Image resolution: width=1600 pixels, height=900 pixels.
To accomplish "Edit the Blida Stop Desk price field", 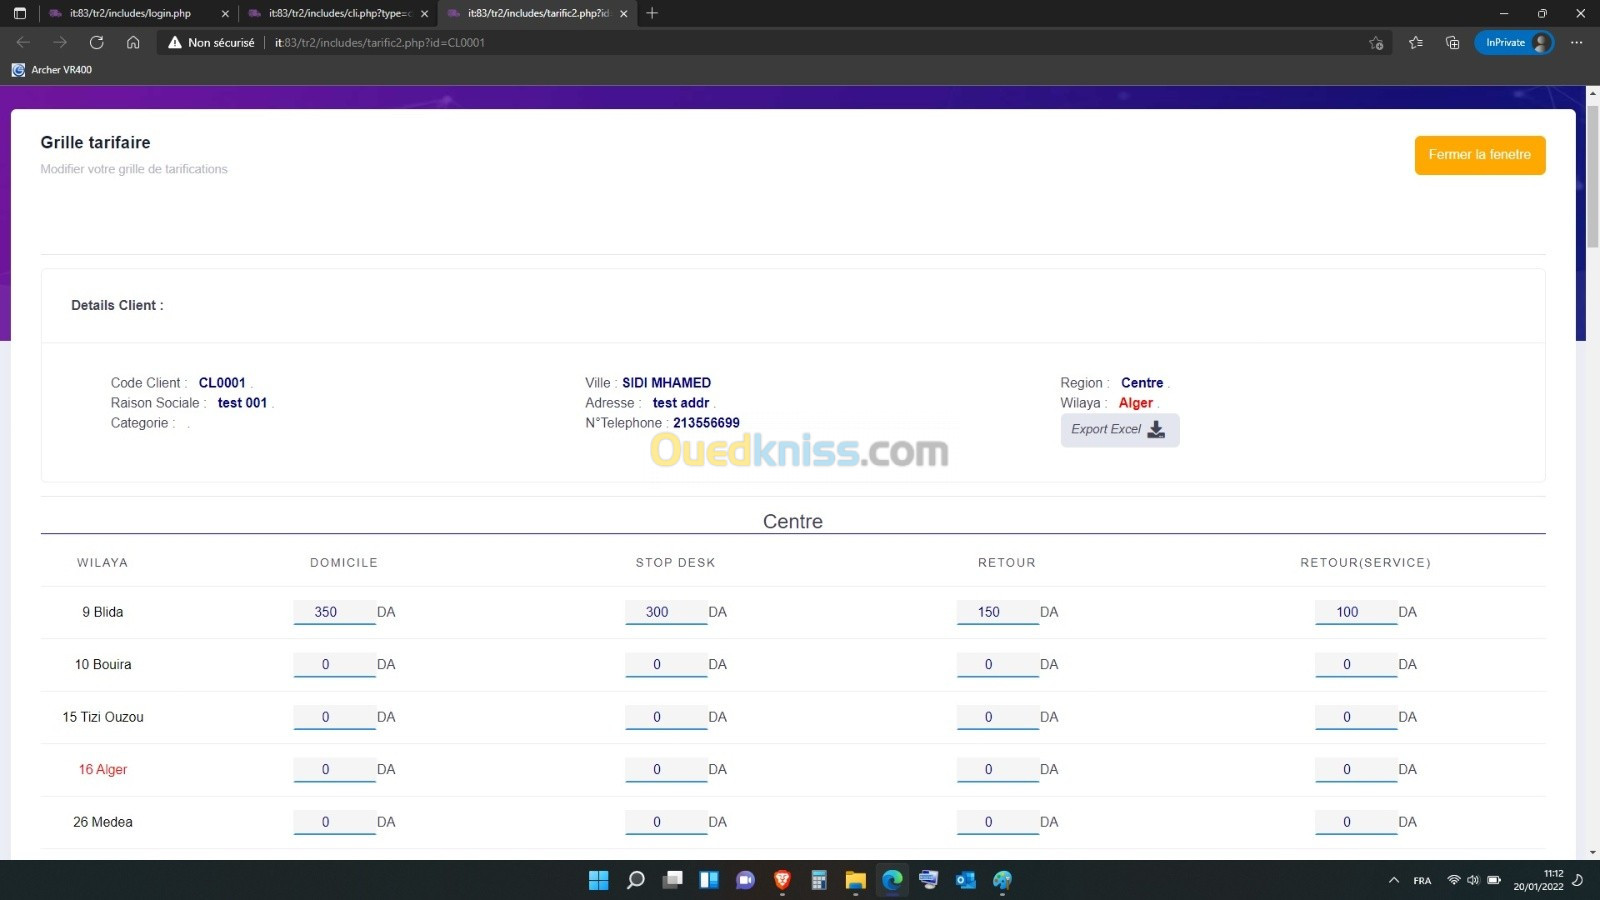I will point(666,612).
